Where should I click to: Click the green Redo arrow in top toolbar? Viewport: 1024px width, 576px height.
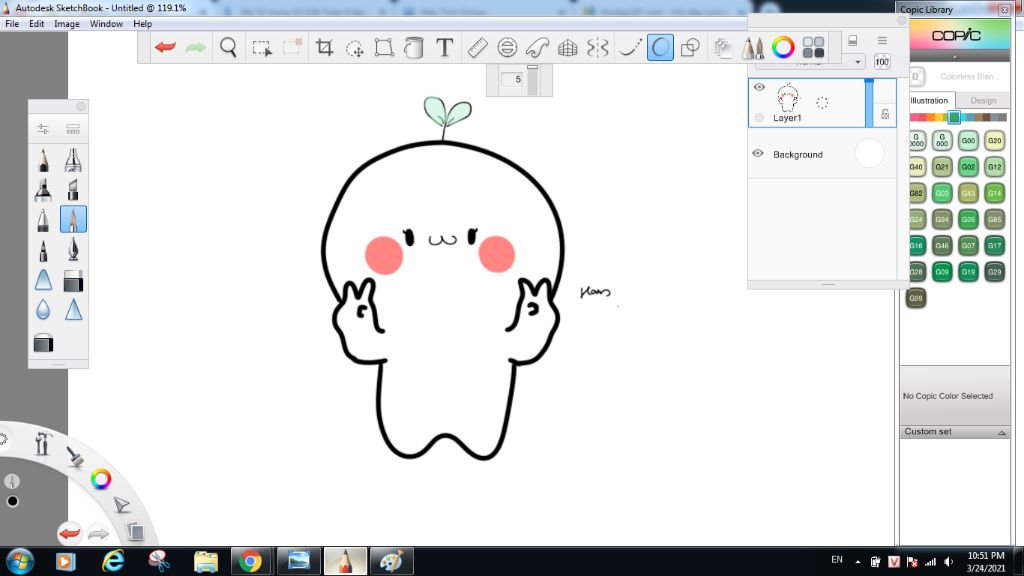196,47
